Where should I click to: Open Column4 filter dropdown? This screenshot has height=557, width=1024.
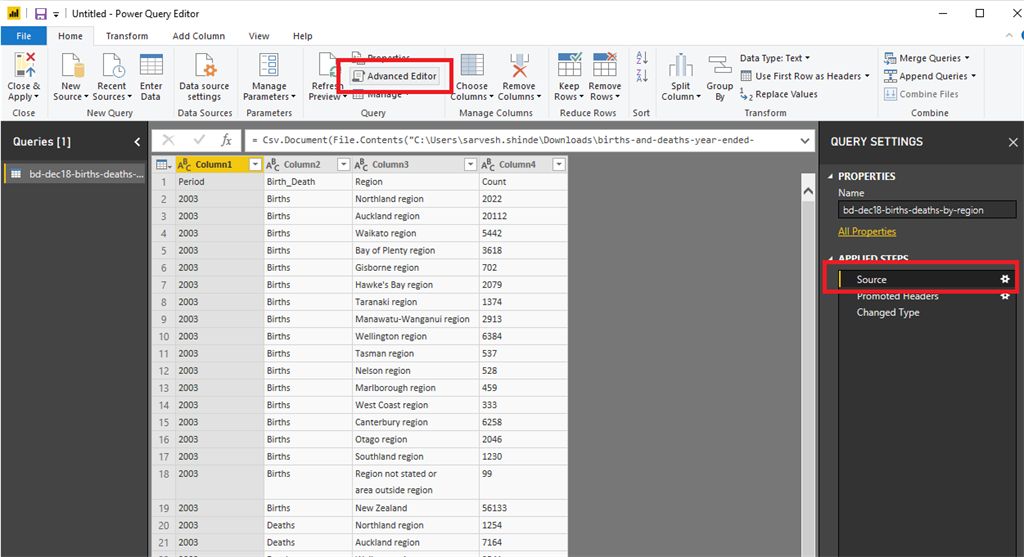pos(558,165)
